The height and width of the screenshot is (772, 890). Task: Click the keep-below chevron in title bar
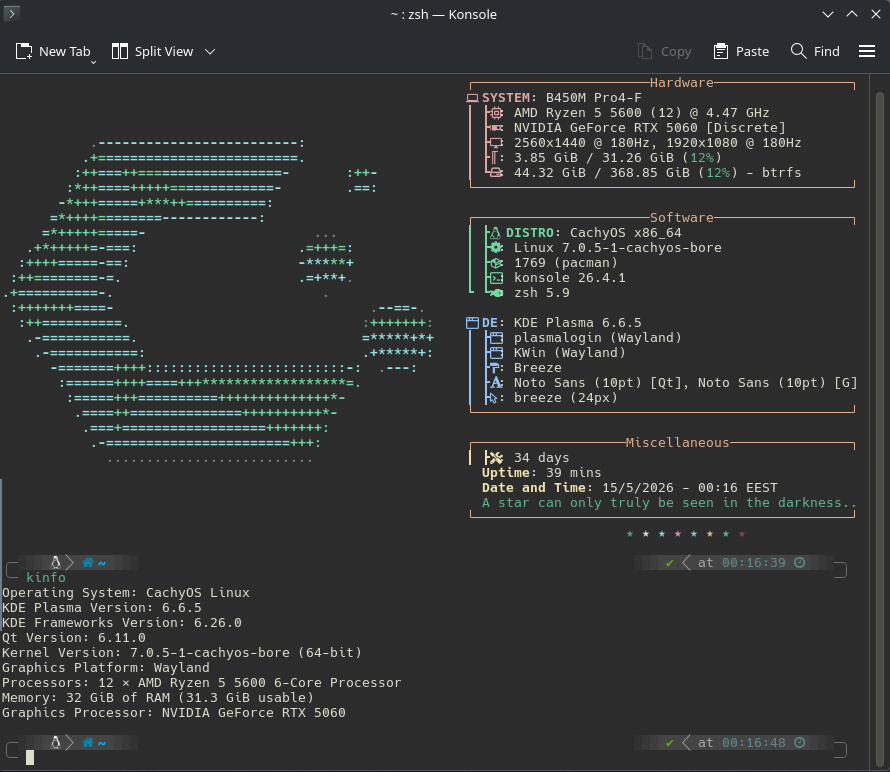click(x=828, y=14)
